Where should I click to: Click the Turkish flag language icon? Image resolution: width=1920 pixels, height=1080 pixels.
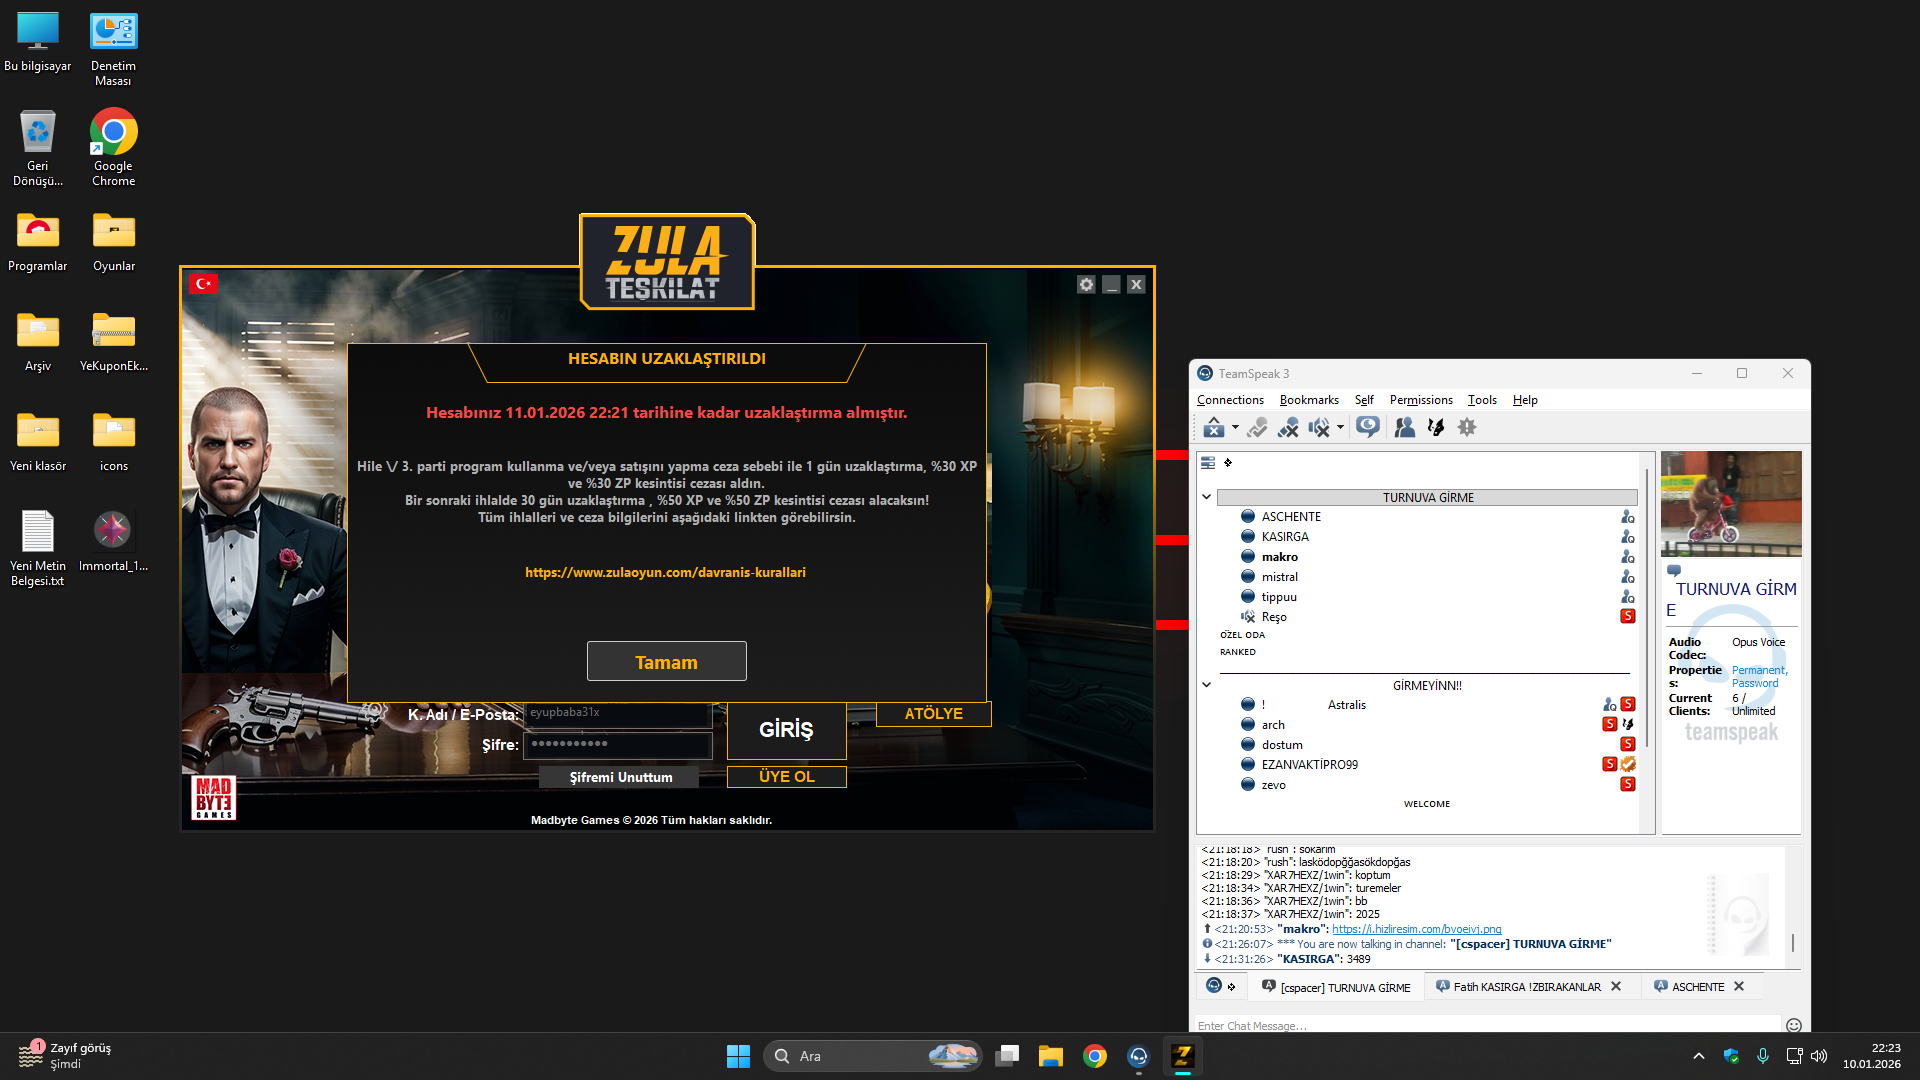(203, 284)
